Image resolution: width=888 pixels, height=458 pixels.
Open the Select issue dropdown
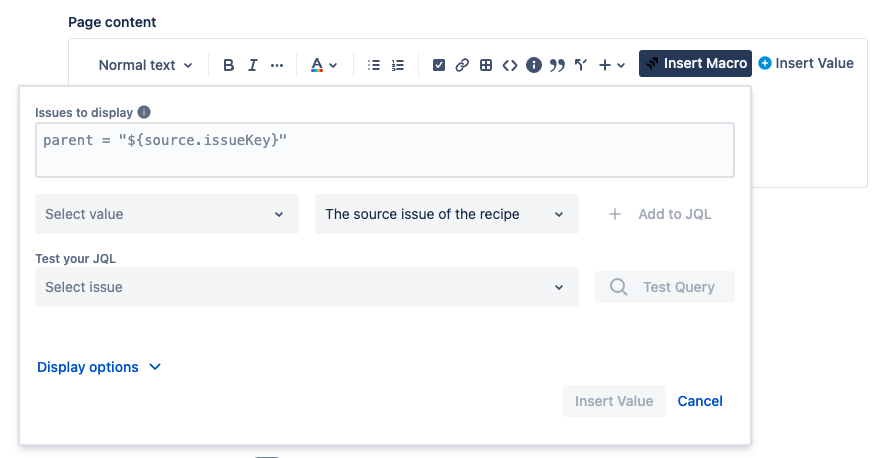(306, 287)
